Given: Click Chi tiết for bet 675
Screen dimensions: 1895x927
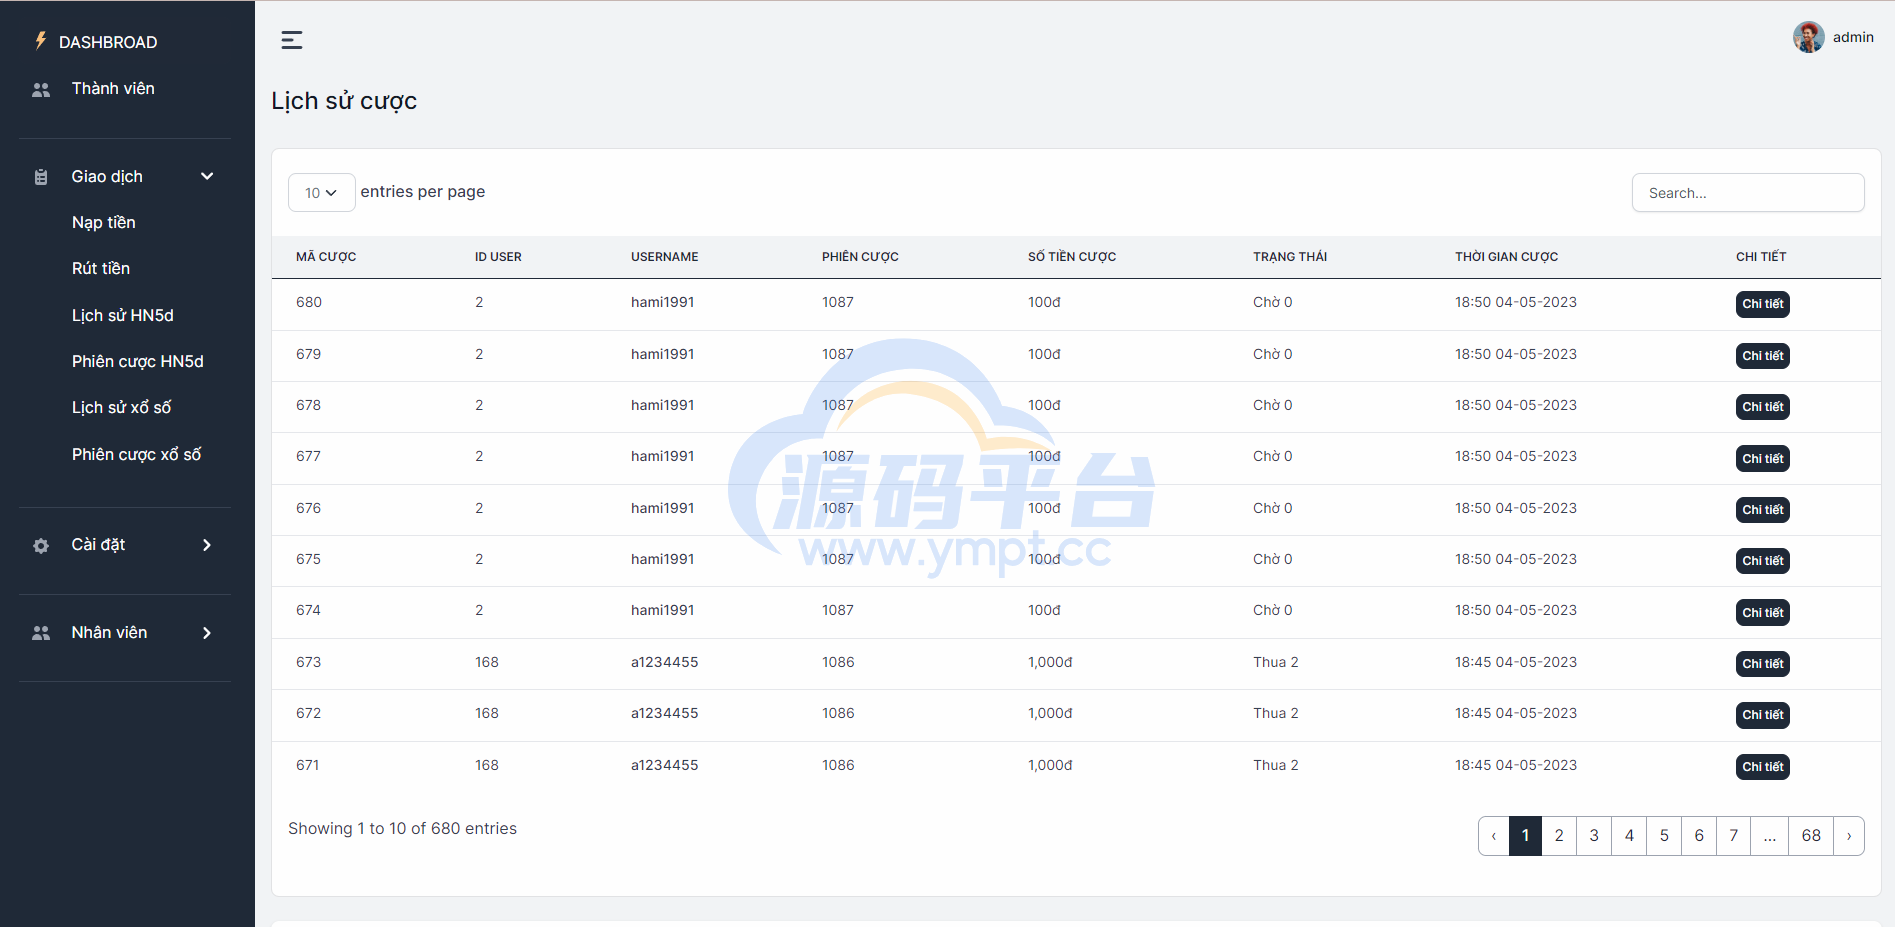Looking at the screenshot, I should click(1762, 561).
